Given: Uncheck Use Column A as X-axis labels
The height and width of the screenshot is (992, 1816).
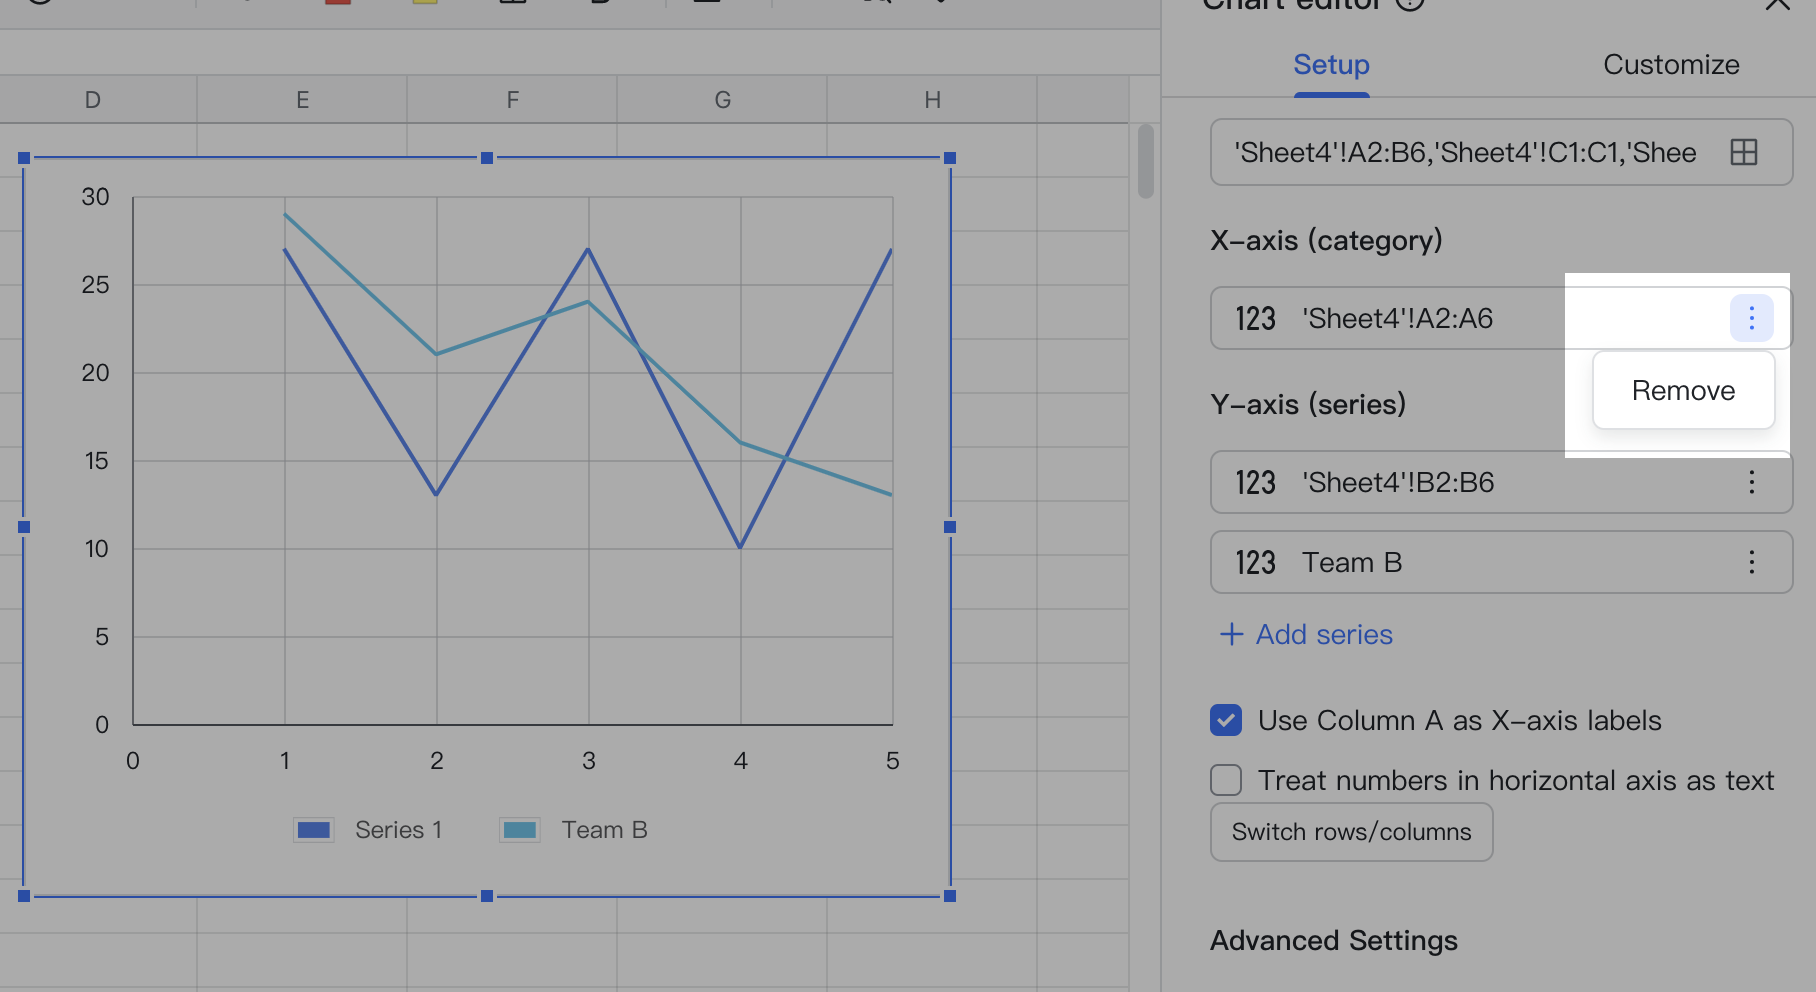Looking at the screenshot, I should tap(1225, 720).
